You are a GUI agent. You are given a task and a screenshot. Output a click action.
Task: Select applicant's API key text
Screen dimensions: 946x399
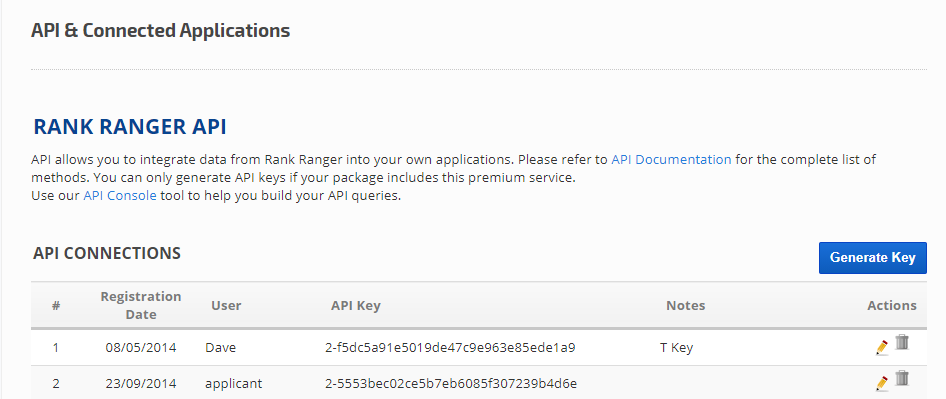[x=451, y=383]
